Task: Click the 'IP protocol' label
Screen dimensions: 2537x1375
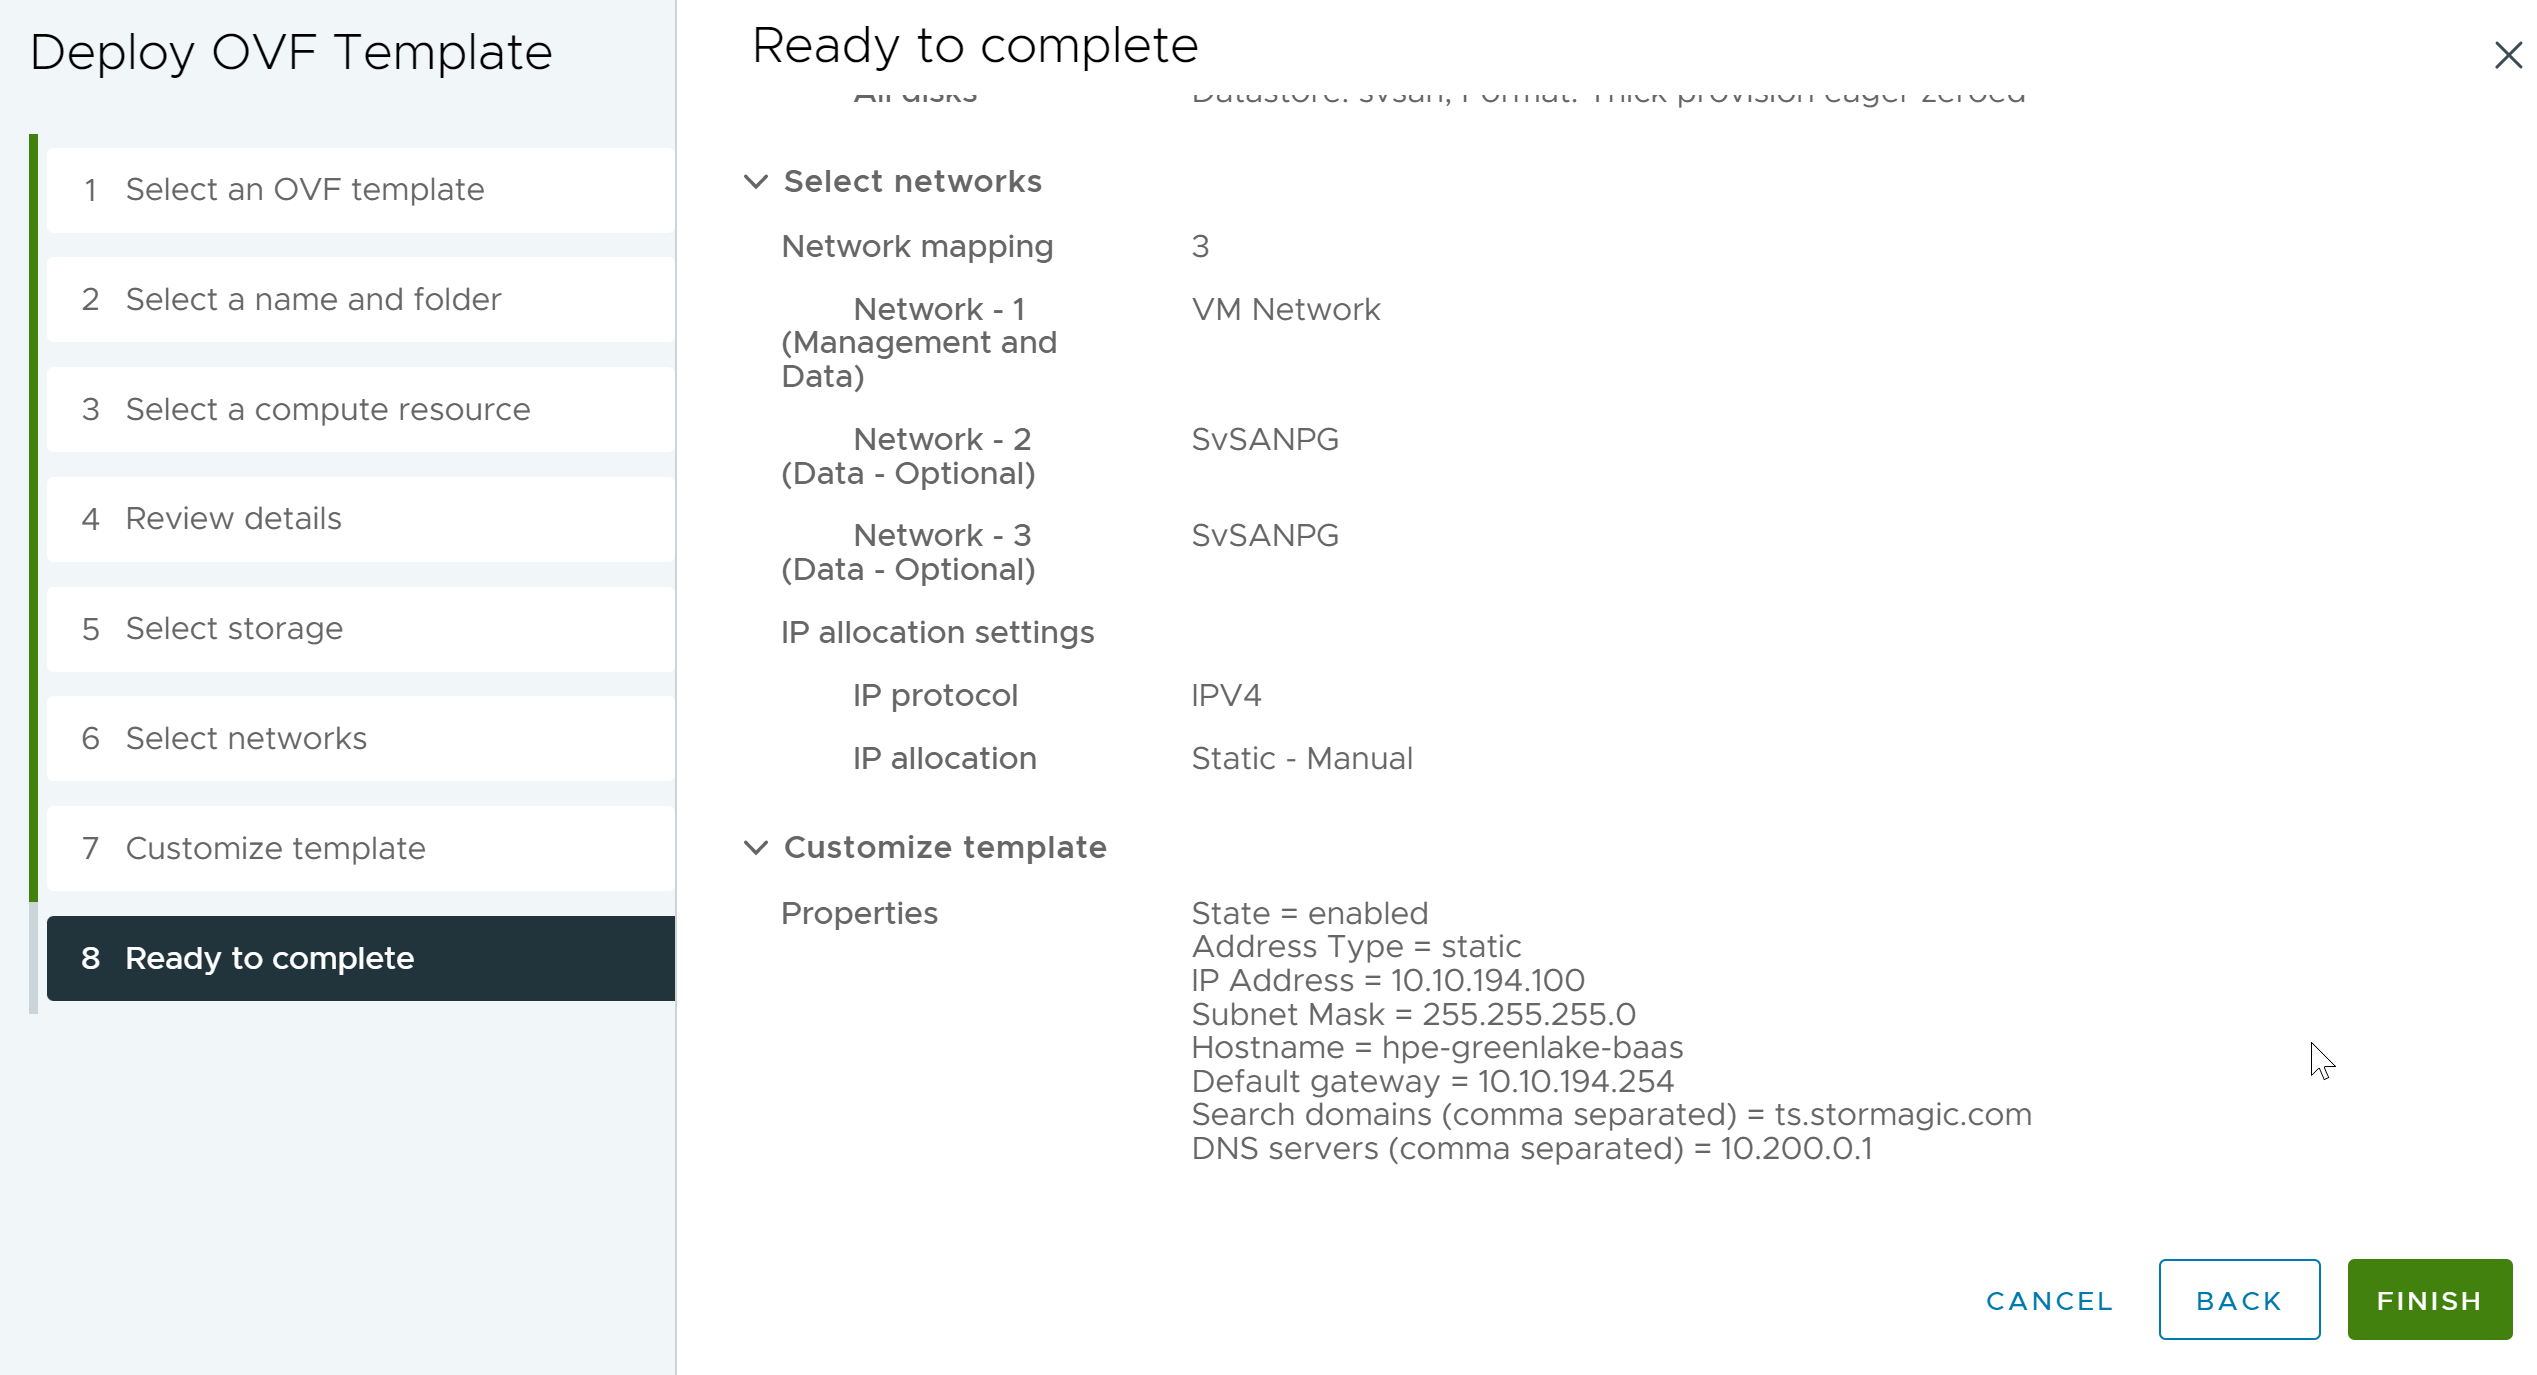Action: (x=935, y=696)
